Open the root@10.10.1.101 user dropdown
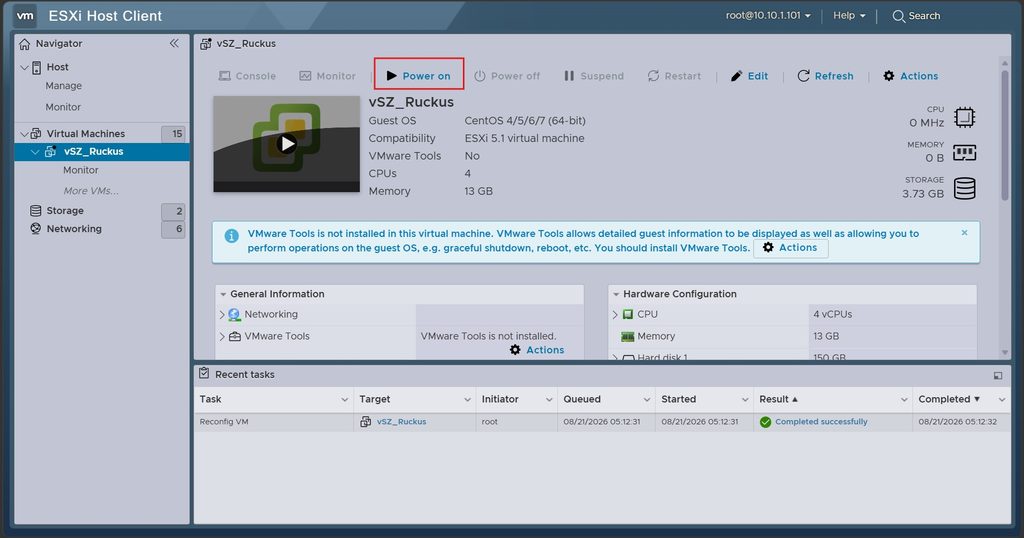Image resolution: width=1024 pixels, height=538 pixels. click(768, 15)
